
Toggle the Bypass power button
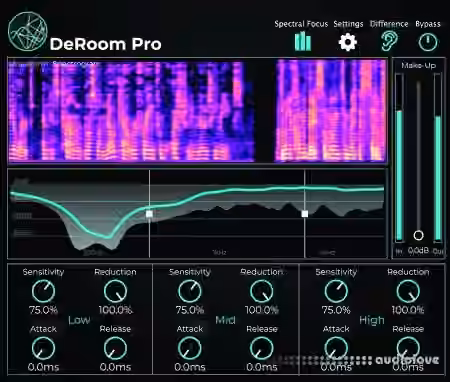[x=428, y=42]
